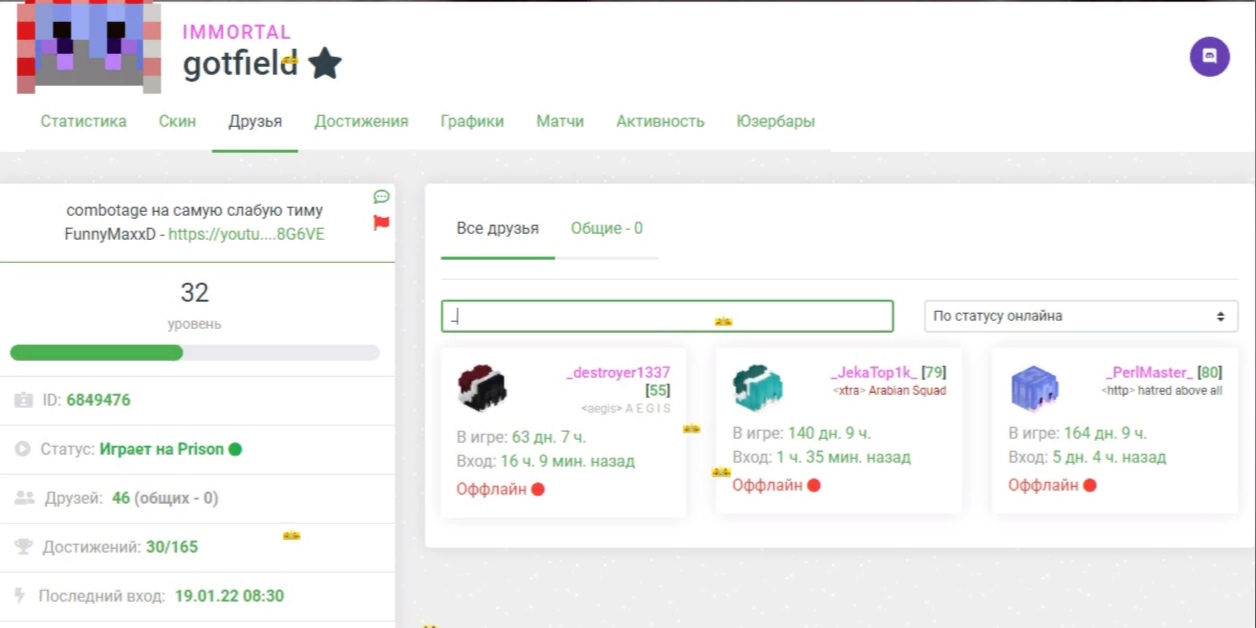
Task: Open _destroyer1337 friend profile
Action: (x=618, y=372)
